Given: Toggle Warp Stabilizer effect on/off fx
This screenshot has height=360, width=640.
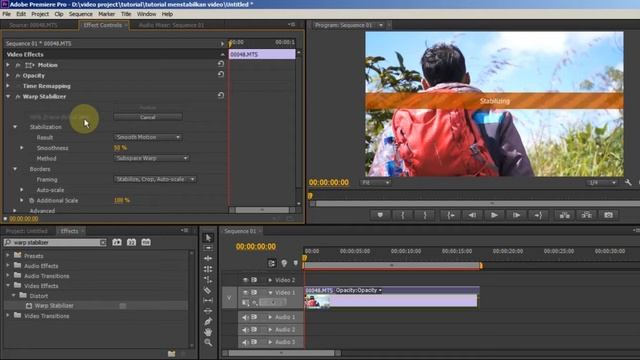Looking at the screenshot, I should pyautogui.click(x=18, y=97).
